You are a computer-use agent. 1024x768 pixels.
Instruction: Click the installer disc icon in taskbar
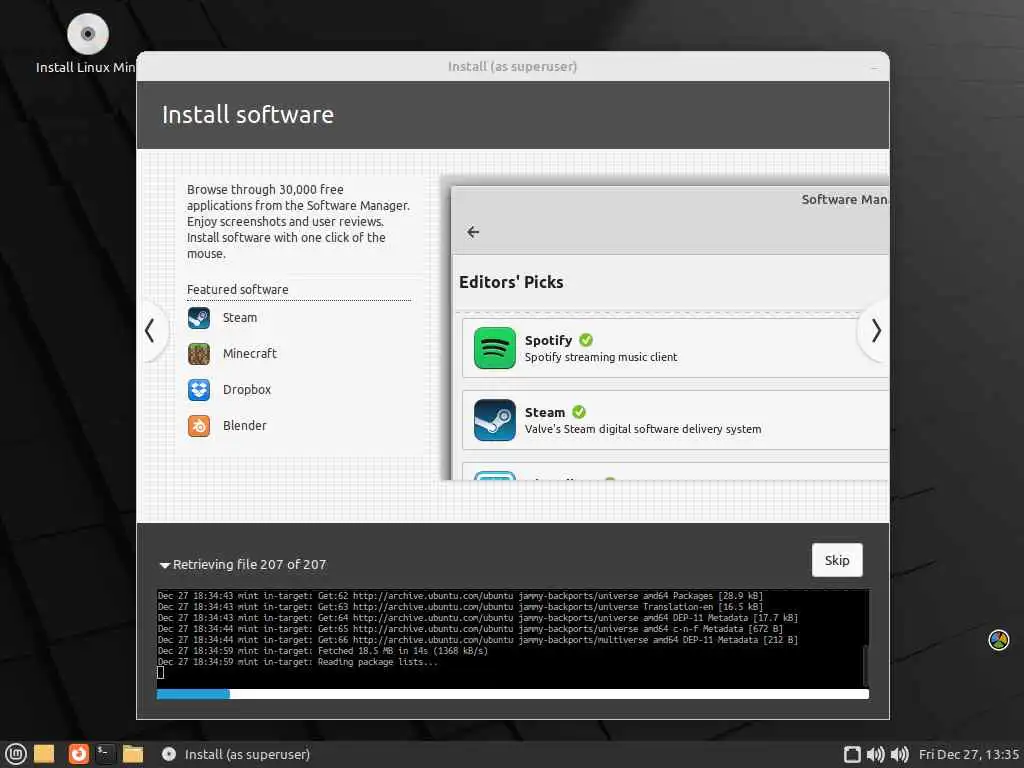click(x=168, y=754)
